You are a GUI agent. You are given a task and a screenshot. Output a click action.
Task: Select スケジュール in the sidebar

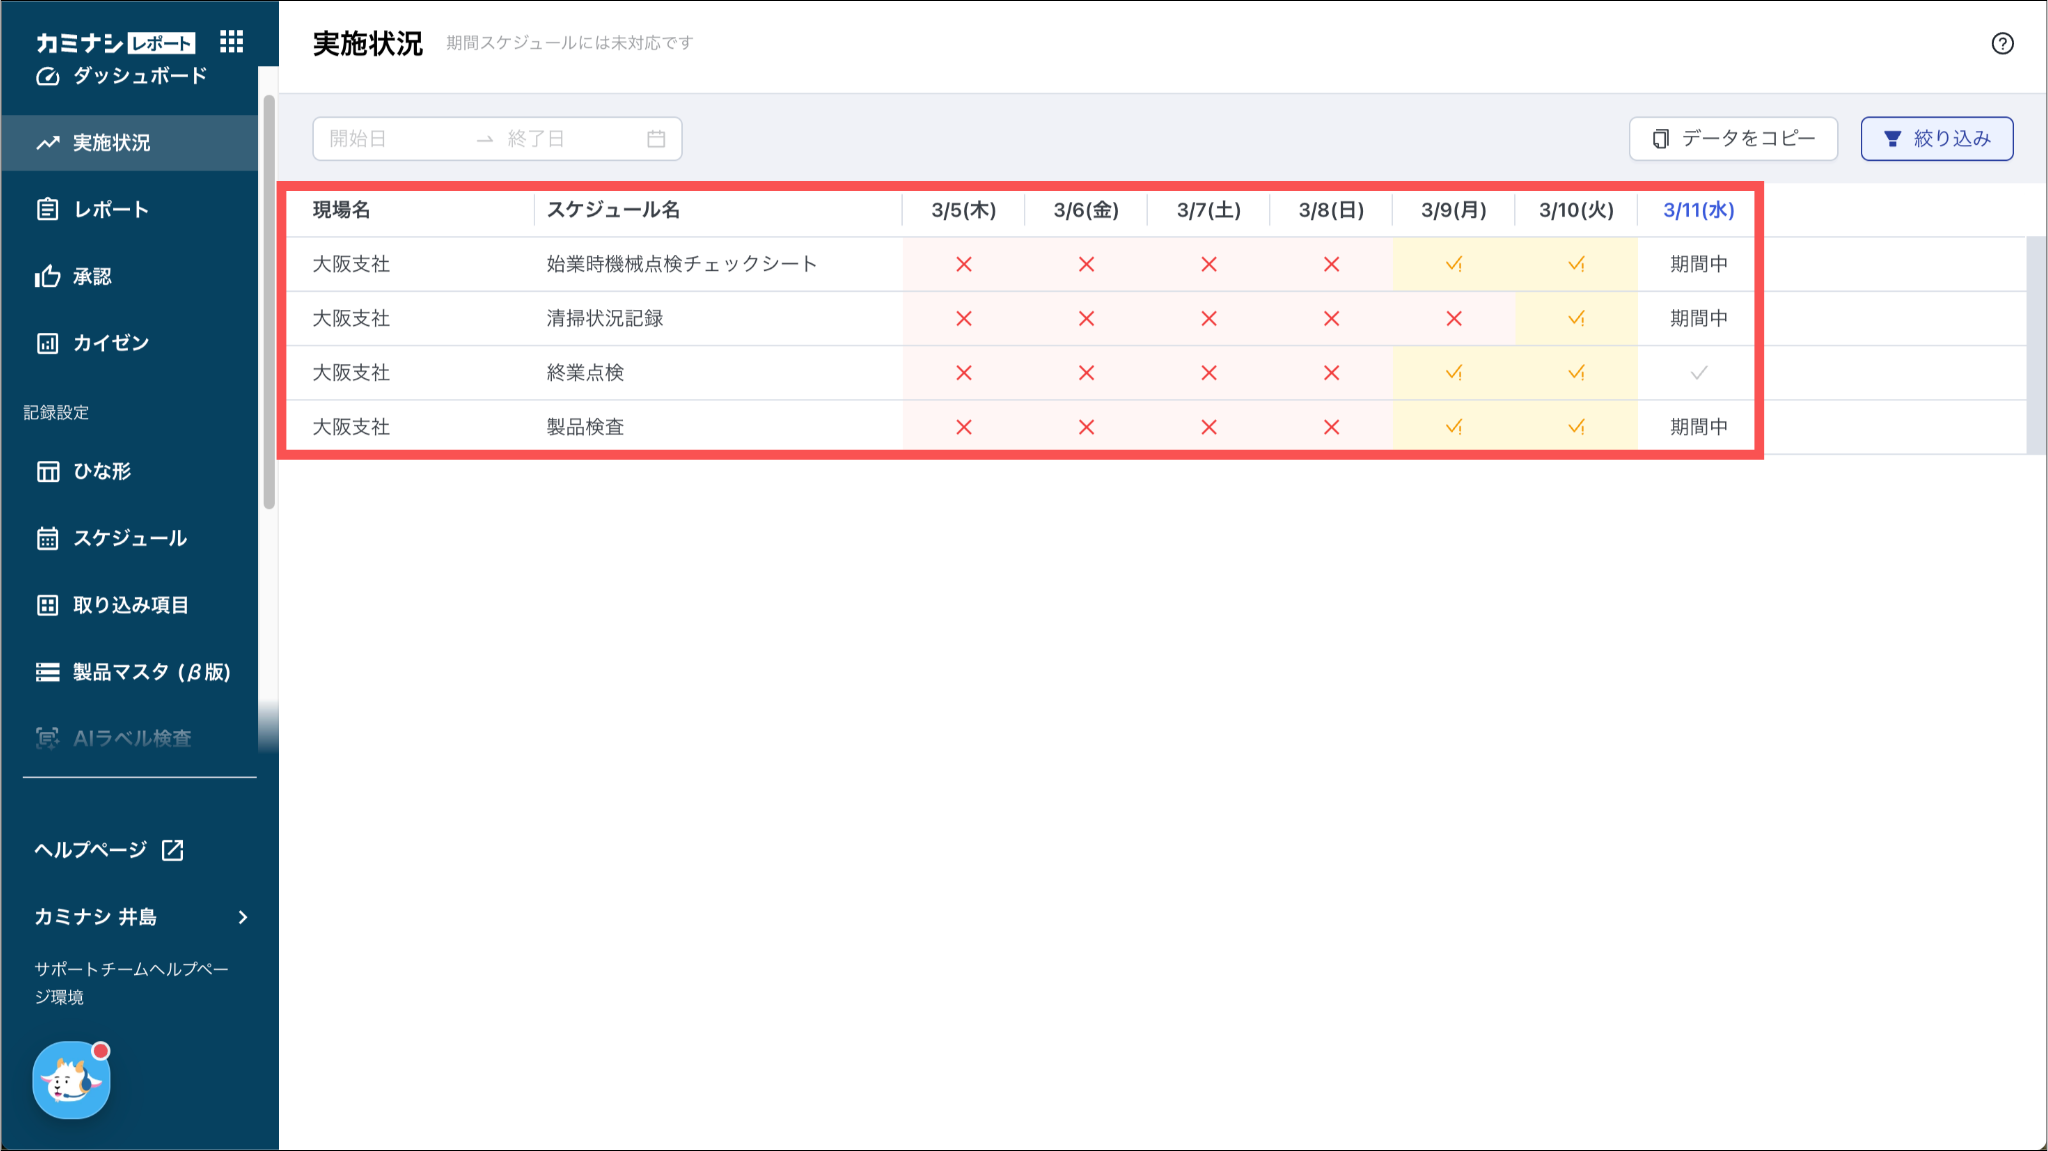pos(129,538)
